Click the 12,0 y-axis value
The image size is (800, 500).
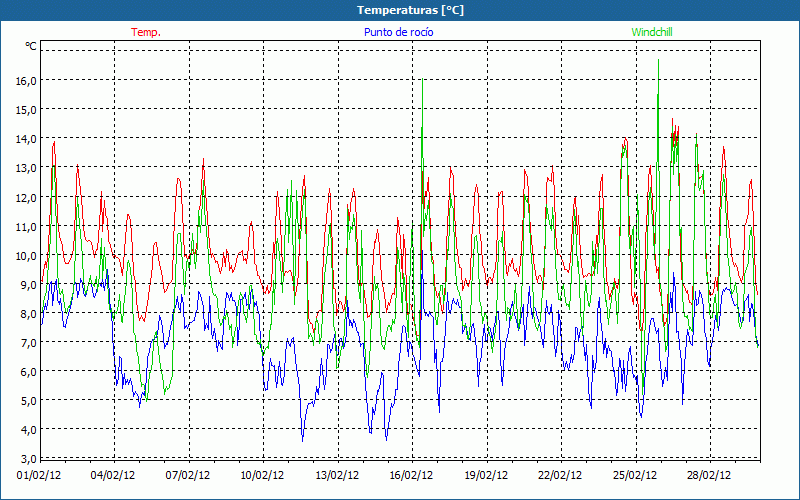(x=26, y=197)
